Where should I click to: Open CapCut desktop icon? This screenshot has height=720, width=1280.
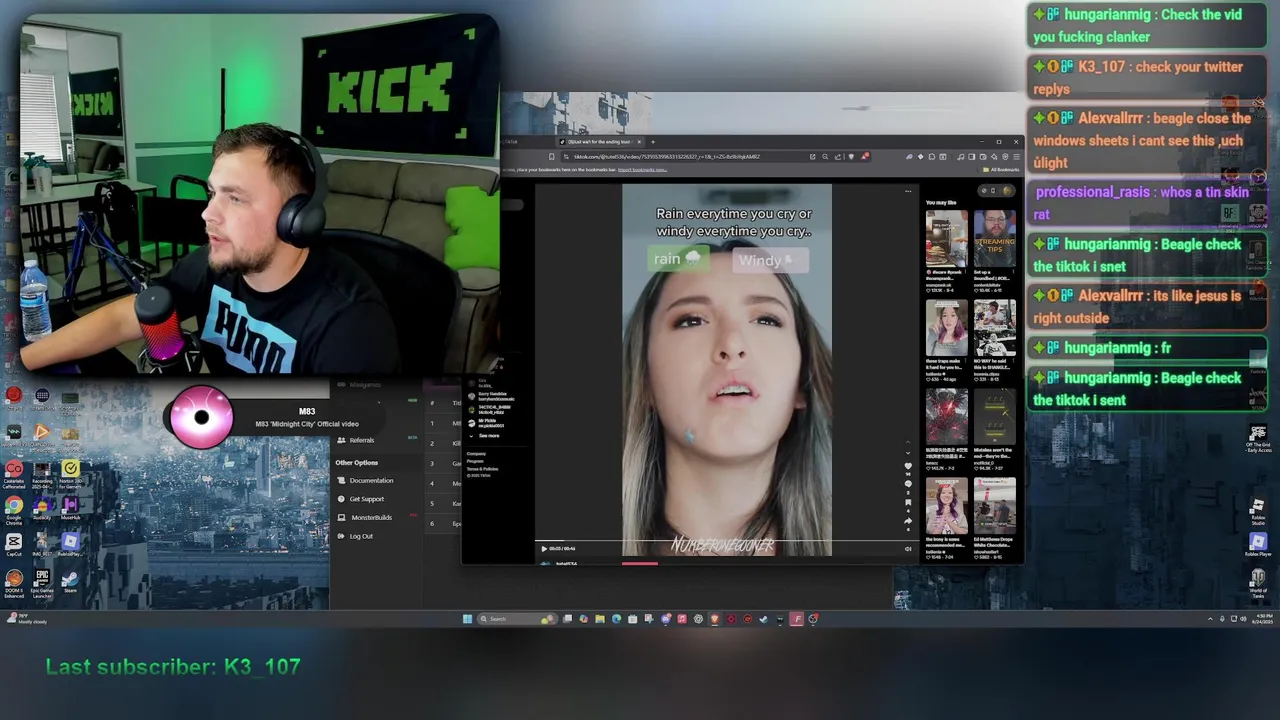[x=14, y=545]
